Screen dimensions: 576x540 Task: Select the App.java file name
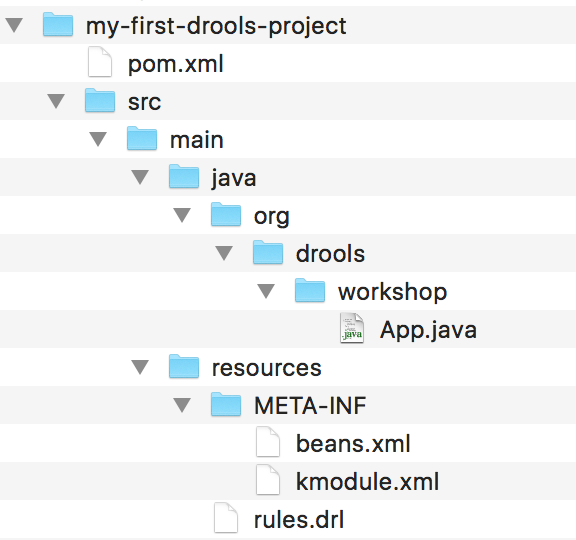(x=428, y=330)
